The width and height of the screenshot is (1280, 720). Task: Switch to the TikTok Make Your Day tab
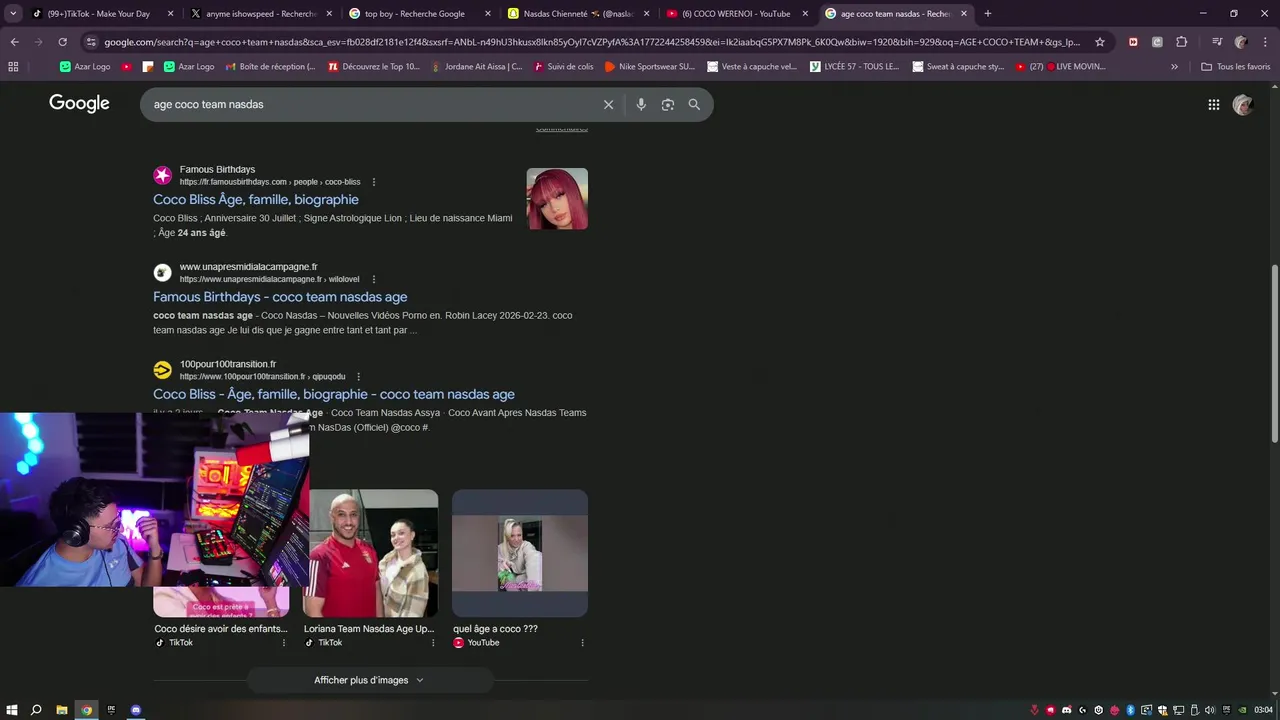98,14
